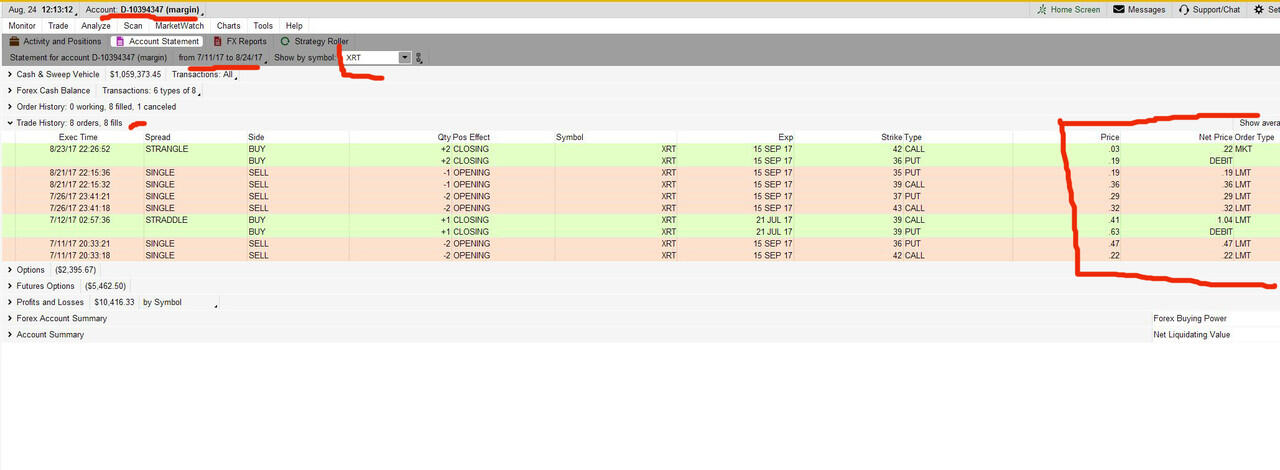
Task: Open the Activity and Positions subtab
Action: (55, 42)
